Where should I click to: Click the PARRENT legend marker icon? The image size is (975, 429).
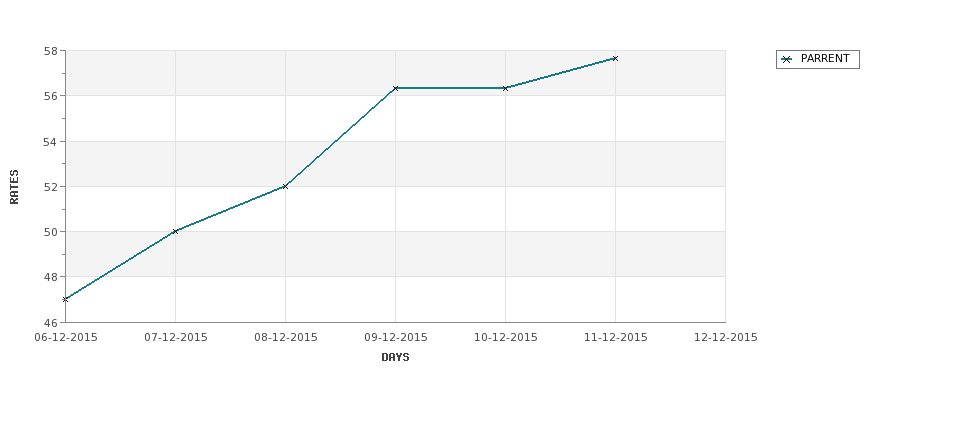(787, 60)
